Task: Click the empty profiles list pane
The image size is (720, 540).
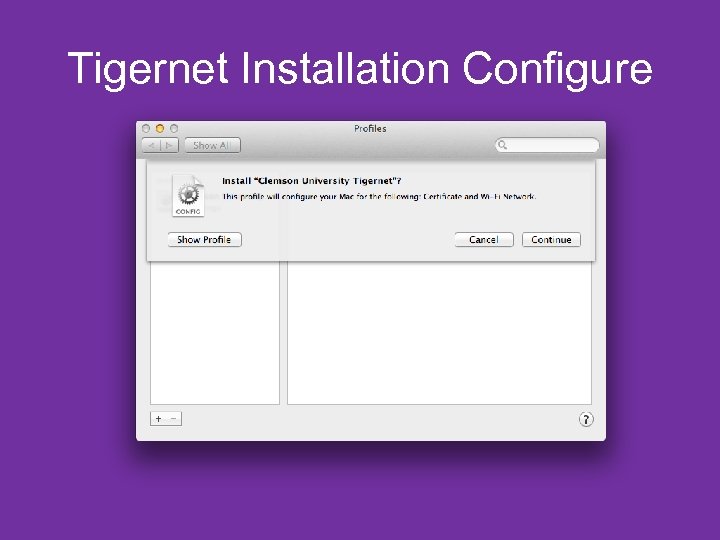Action: pos(215,333)
